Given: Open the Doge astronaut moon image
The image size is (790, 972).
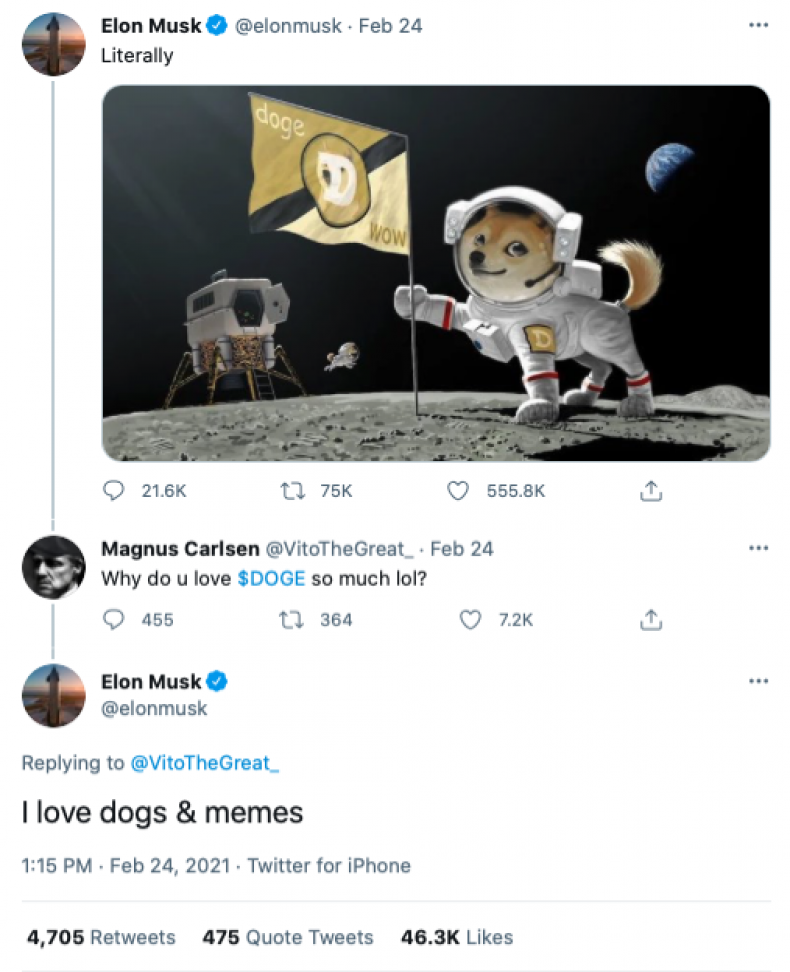Looking at the screenshot, I should pyautogui.click(x=436, y=273).
